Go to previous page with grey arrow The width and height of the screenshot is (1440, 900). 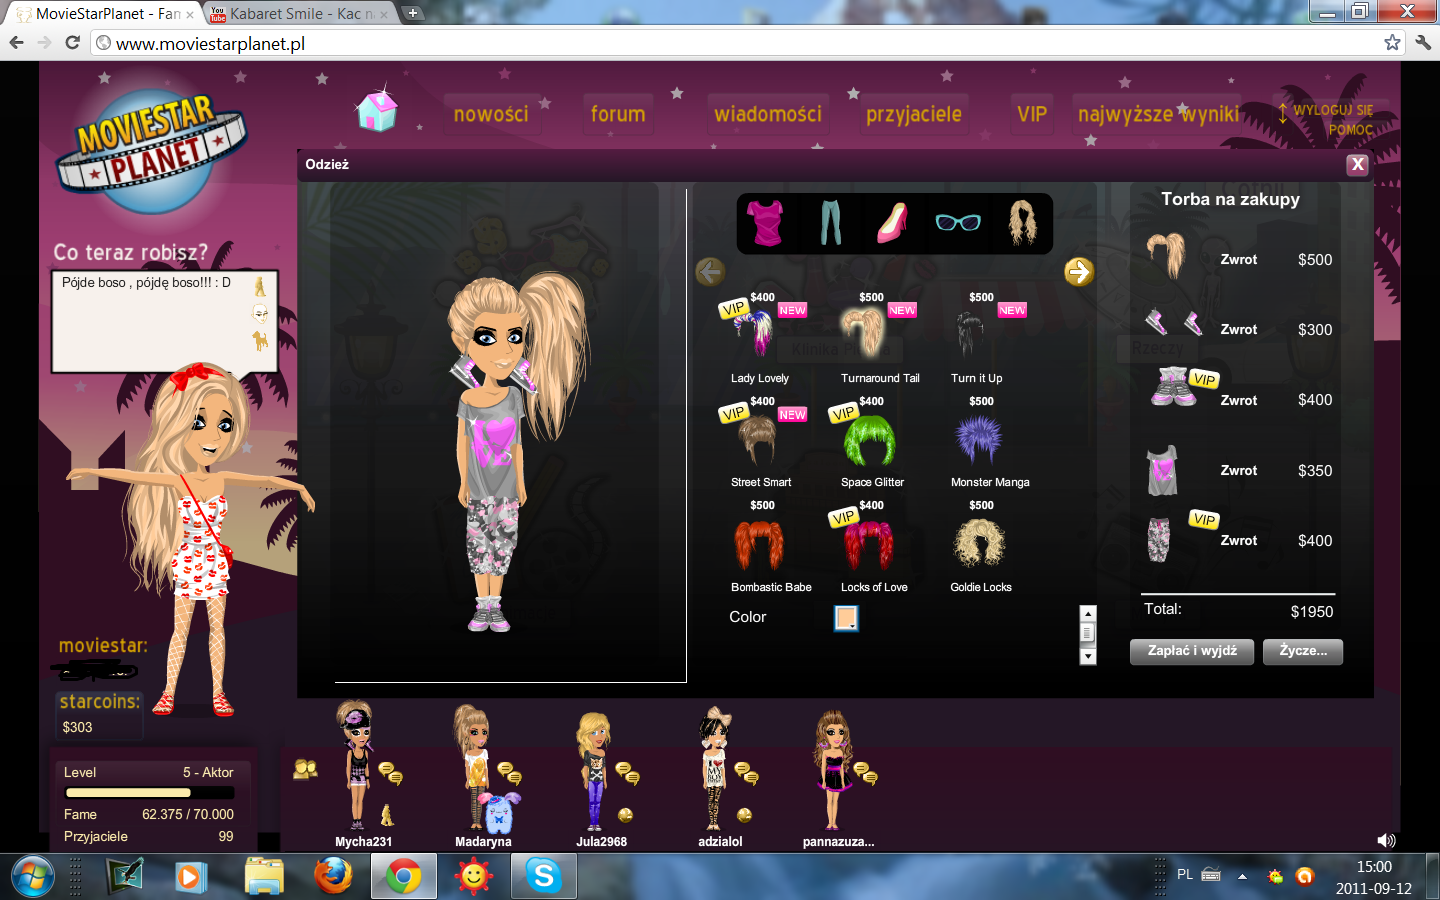click(x=710, y=271)
